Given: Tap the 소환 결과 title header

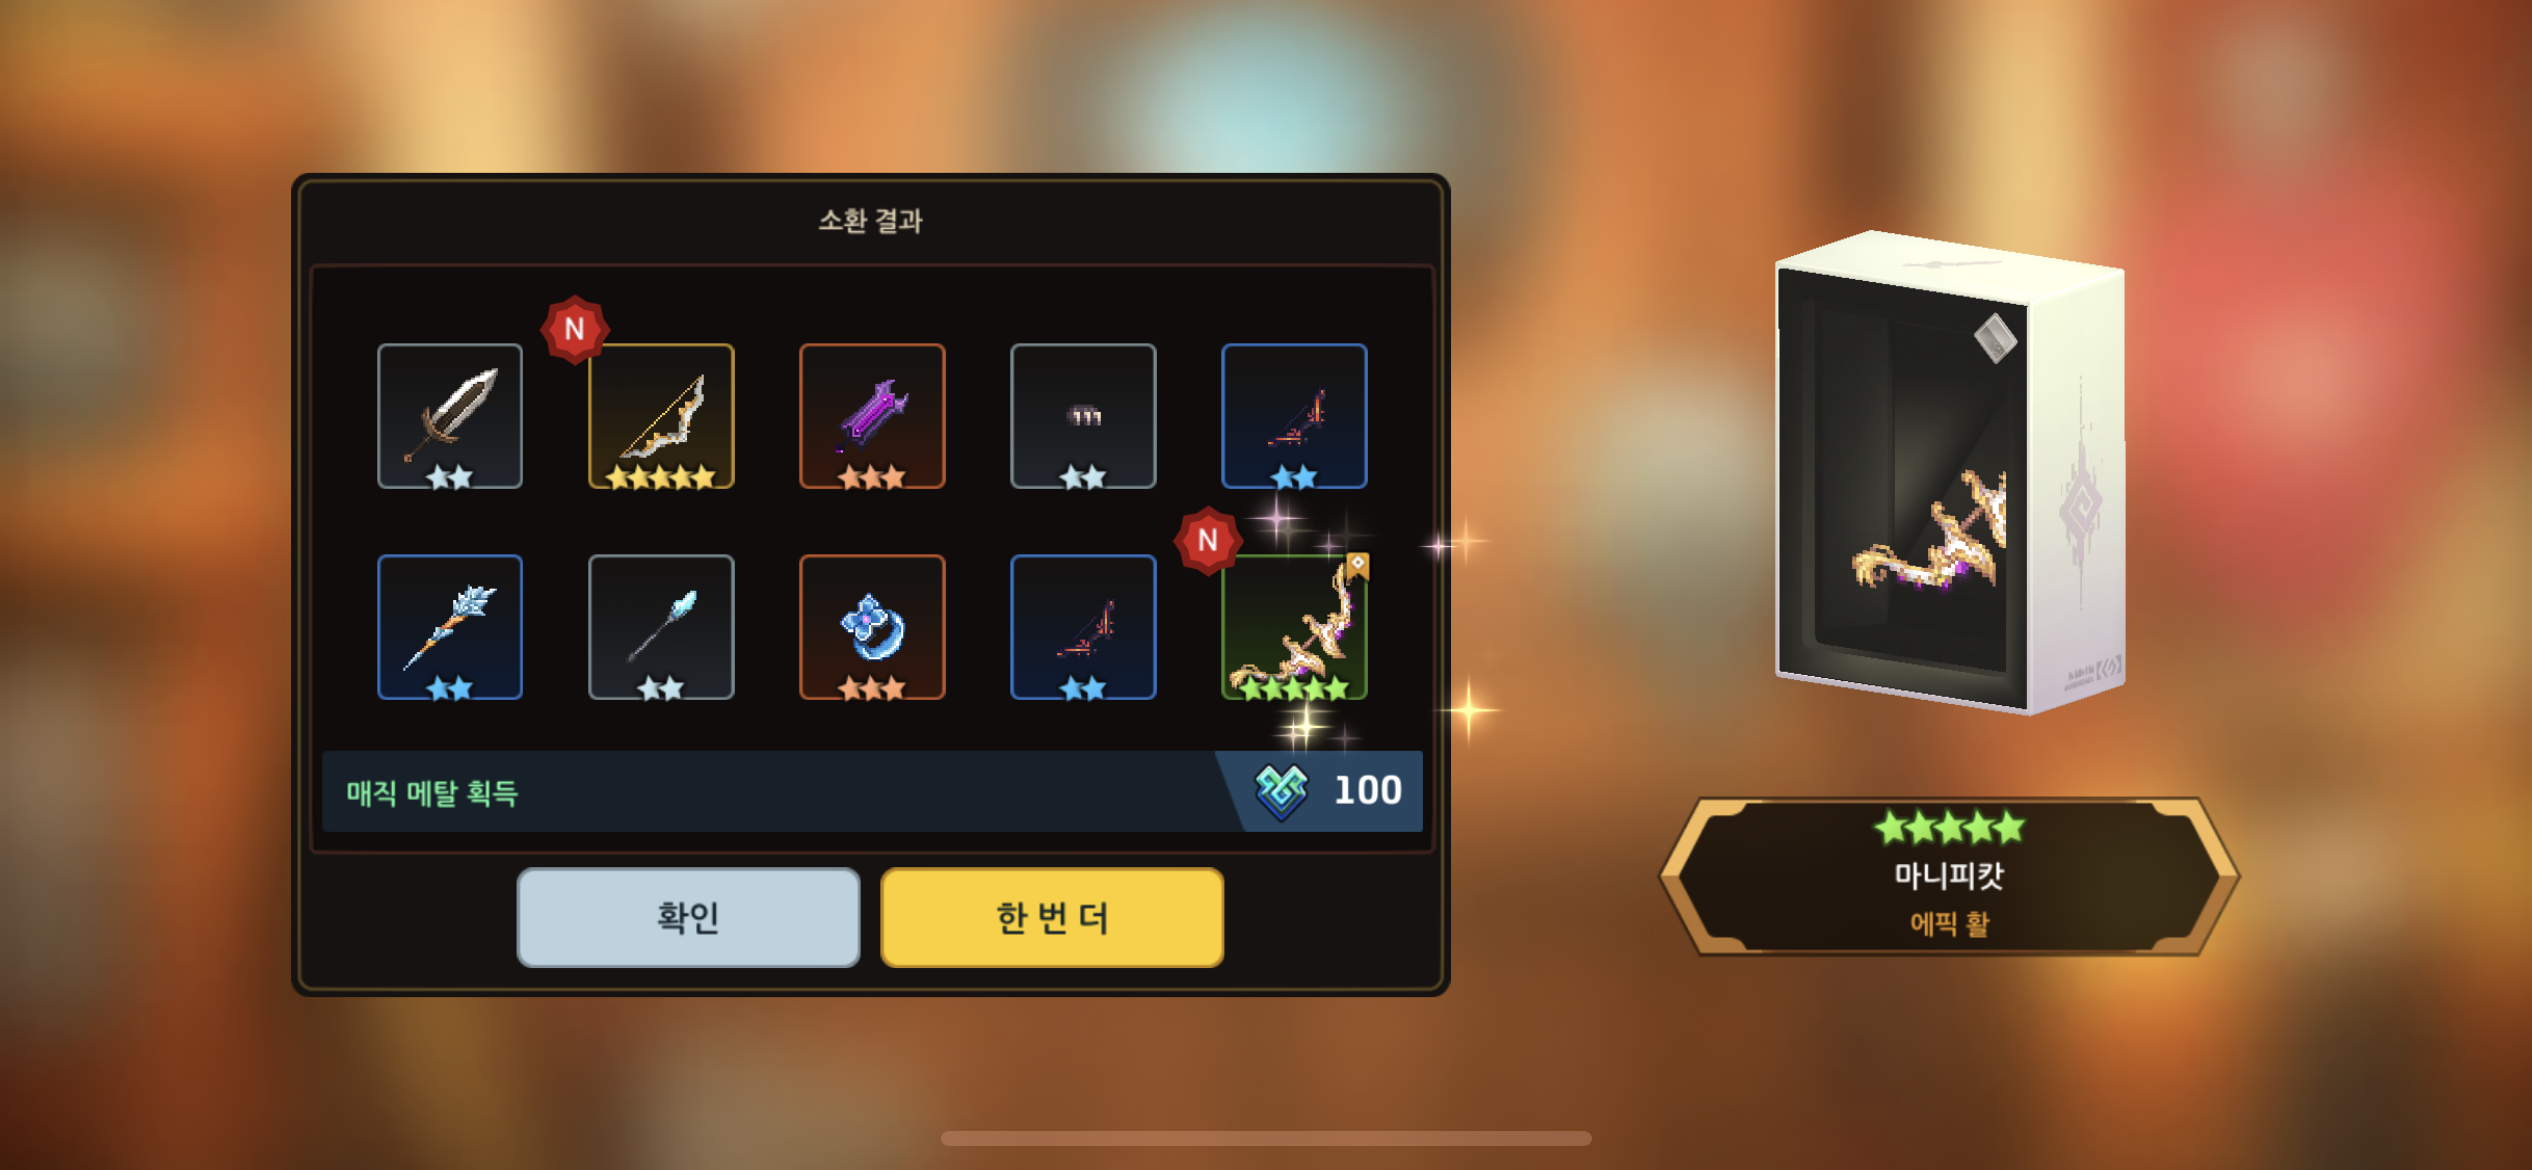Looking at the screenshot, I should (870, 221).
